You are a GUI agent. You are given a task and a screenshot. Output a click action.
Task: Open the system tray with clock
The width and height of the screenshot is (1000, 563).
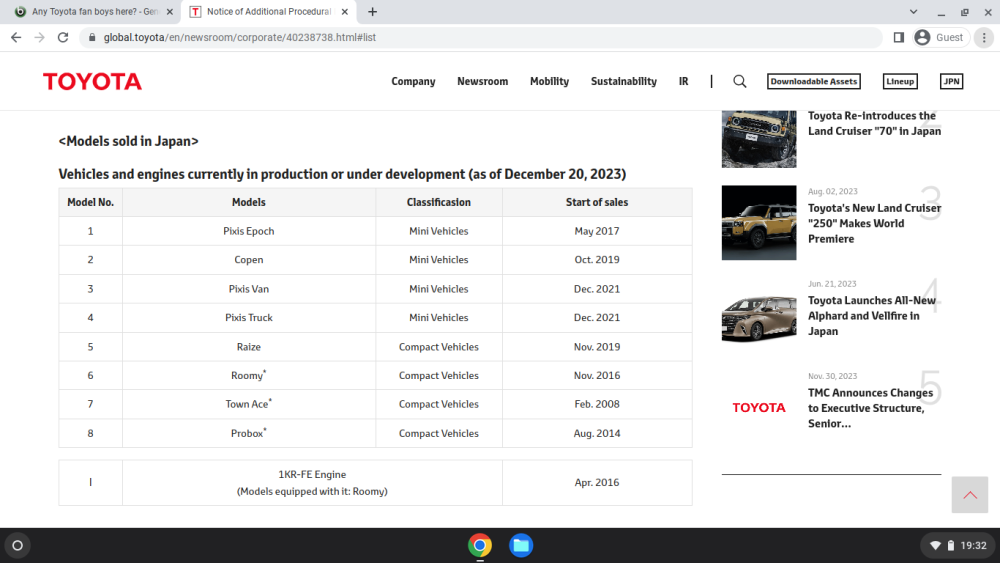959,545
